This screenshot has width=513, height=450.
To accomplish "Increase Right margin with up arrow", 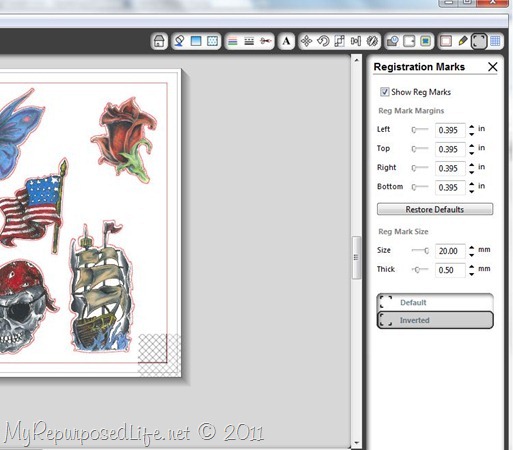I will click(471, 165).
